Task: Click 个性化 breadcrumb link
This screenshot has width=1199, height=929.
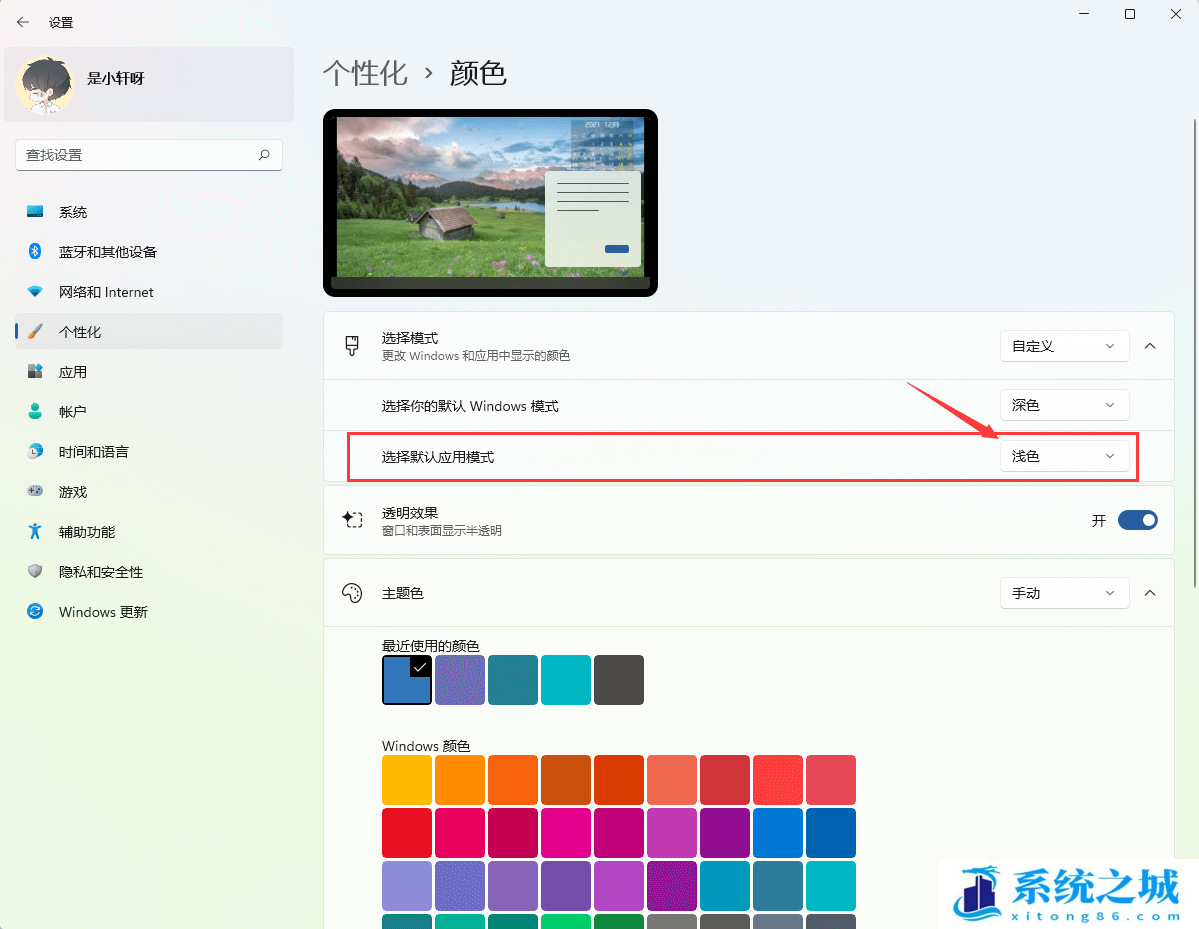Action: 366,73
